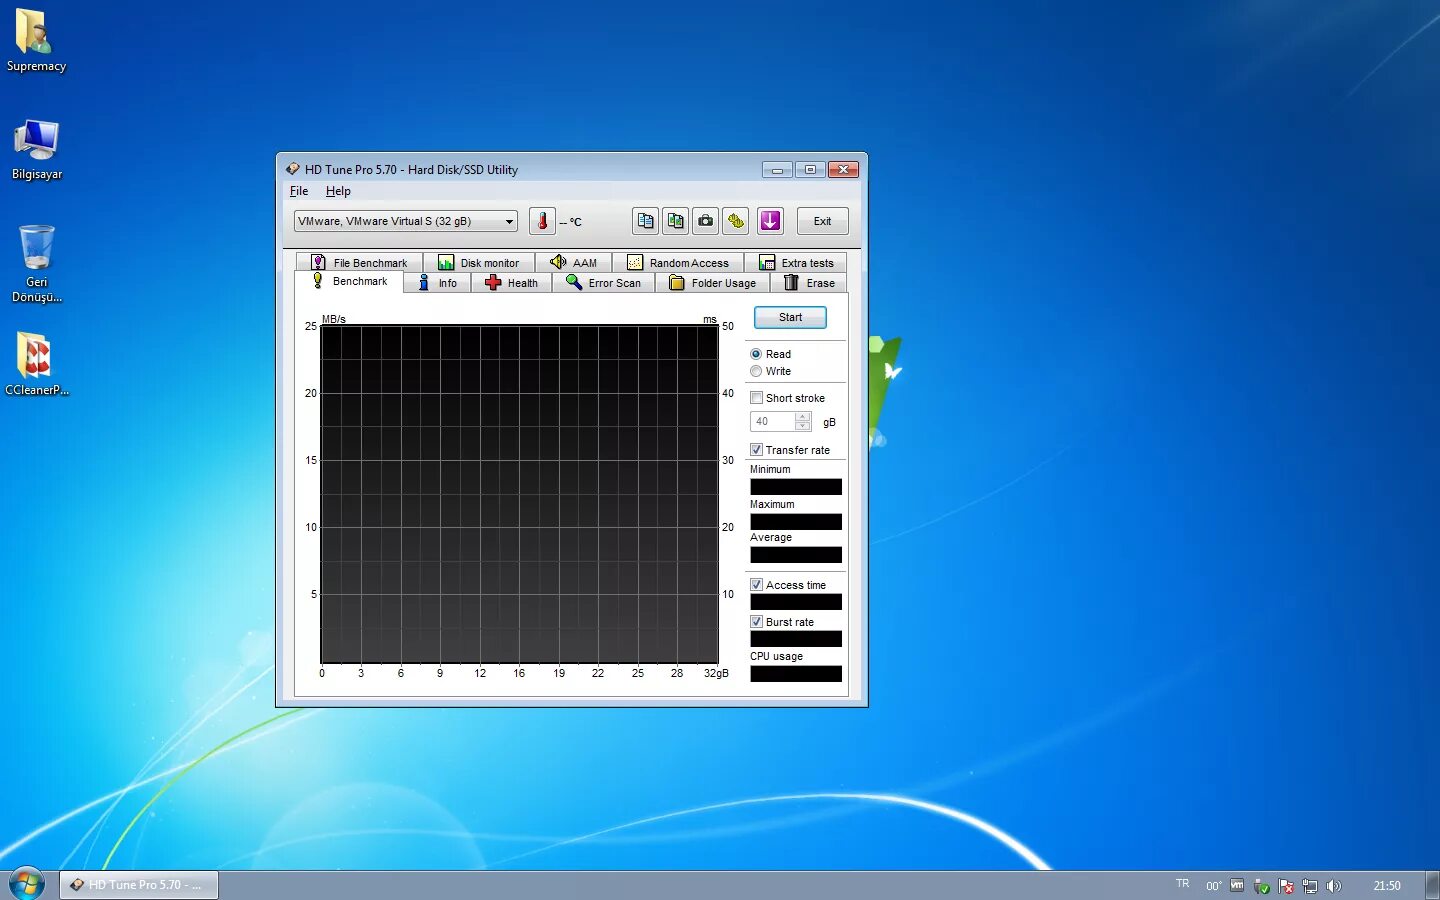Switch to the Disk monitor tab

[x=479, y=262]
